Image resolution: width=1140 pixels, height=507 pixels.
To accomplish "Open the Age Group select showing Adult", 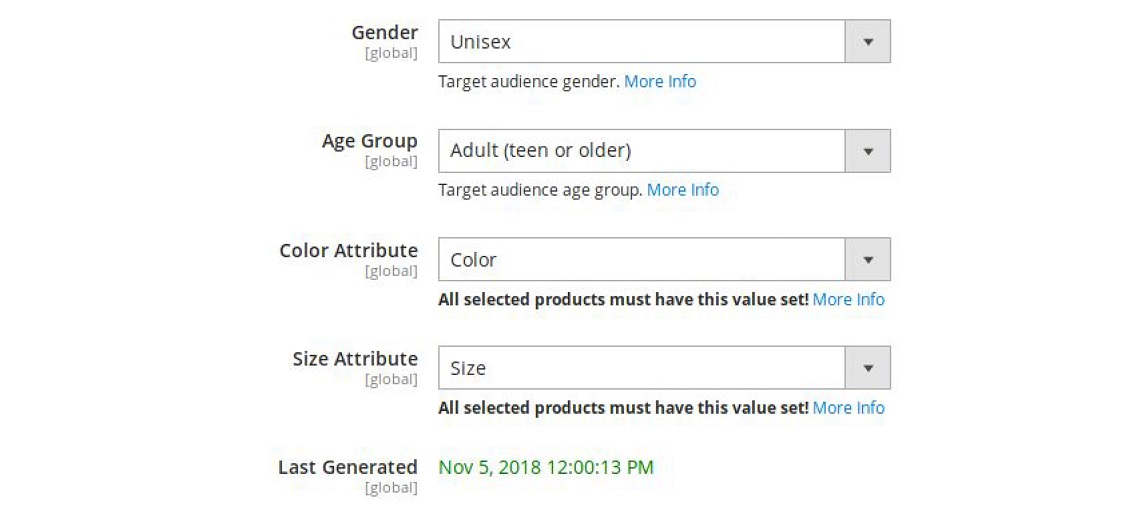I will pyautogui.click(x=642, y=151).
